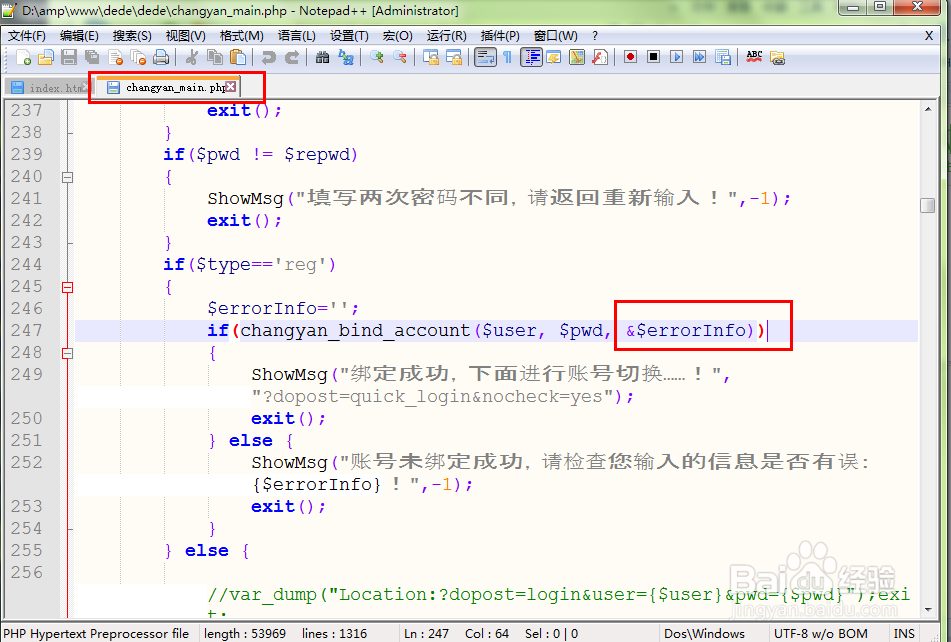
Task: Switch to the index.htm tab
Action: point(49,88)
